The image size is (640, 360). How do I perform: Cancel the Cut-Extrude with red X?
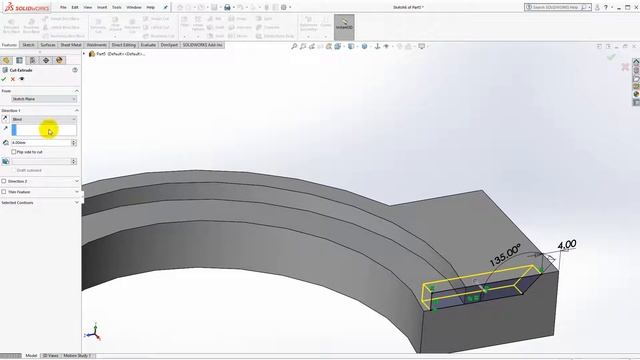[13, 79]
